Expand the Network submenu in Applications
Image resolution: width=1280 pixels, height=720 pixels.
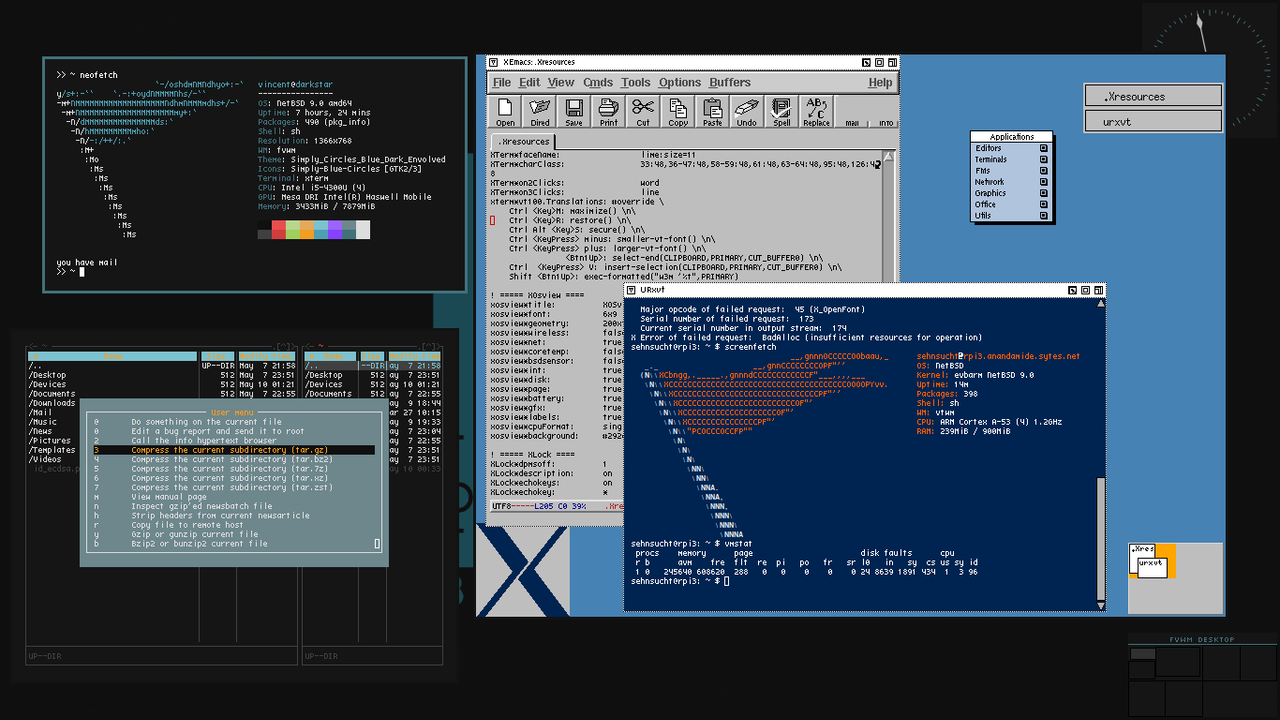[x=1011, y=182]
